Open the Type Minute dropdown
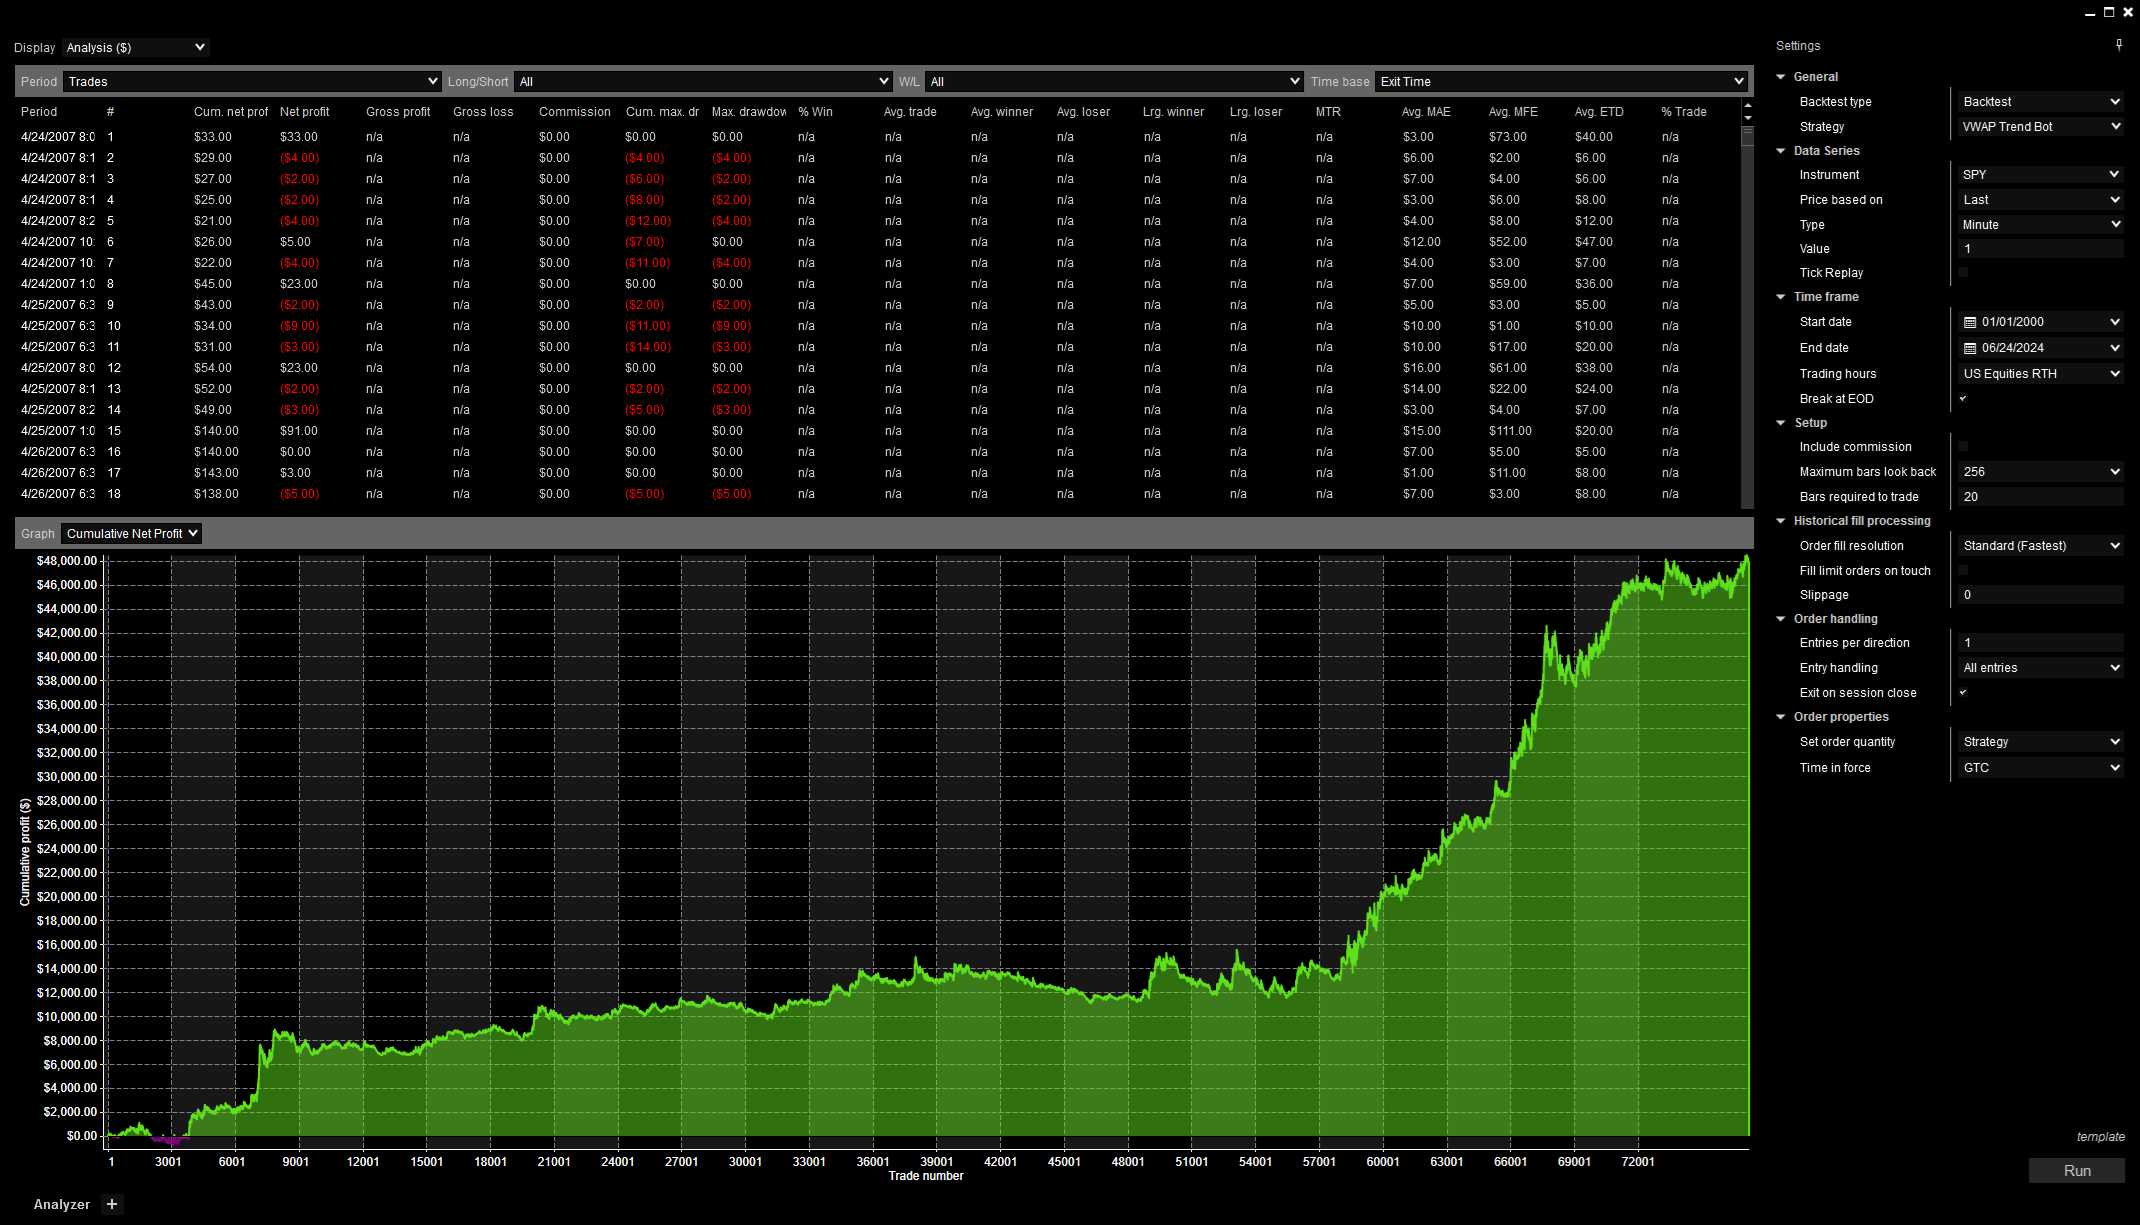This screenshot has height=1225, width=2140. pyautogui.click(x=2040, y=224)
